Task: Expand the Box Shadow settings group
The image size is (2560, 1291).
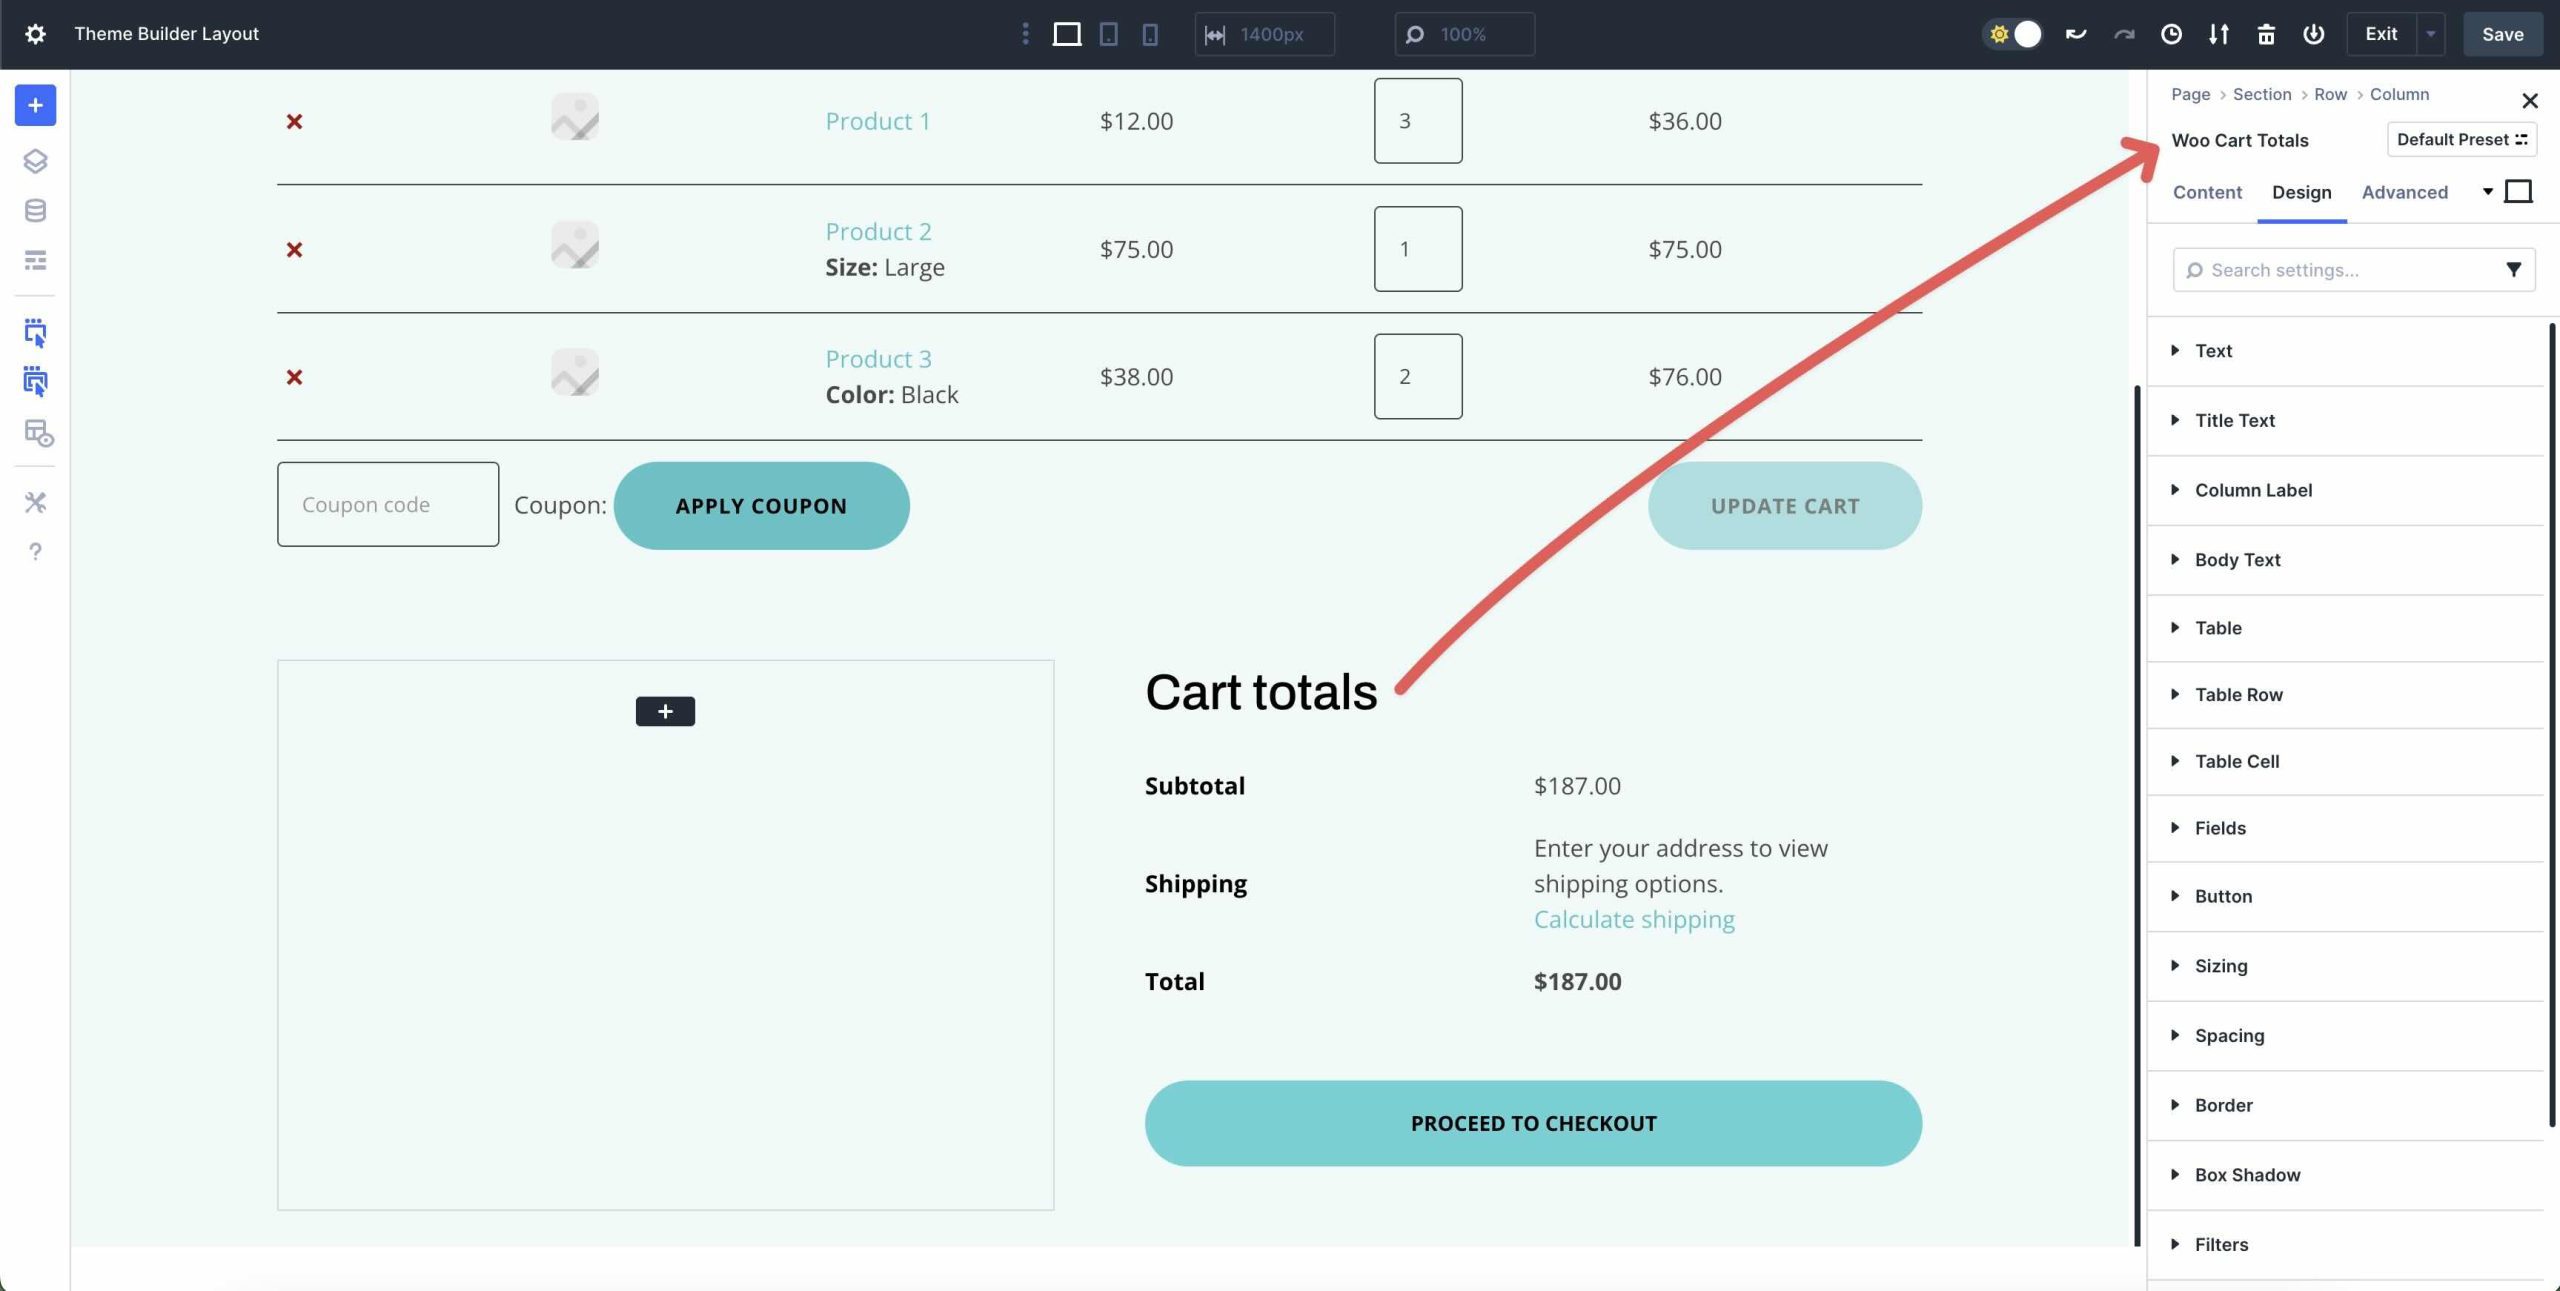Action: tap(2247, 1175)
